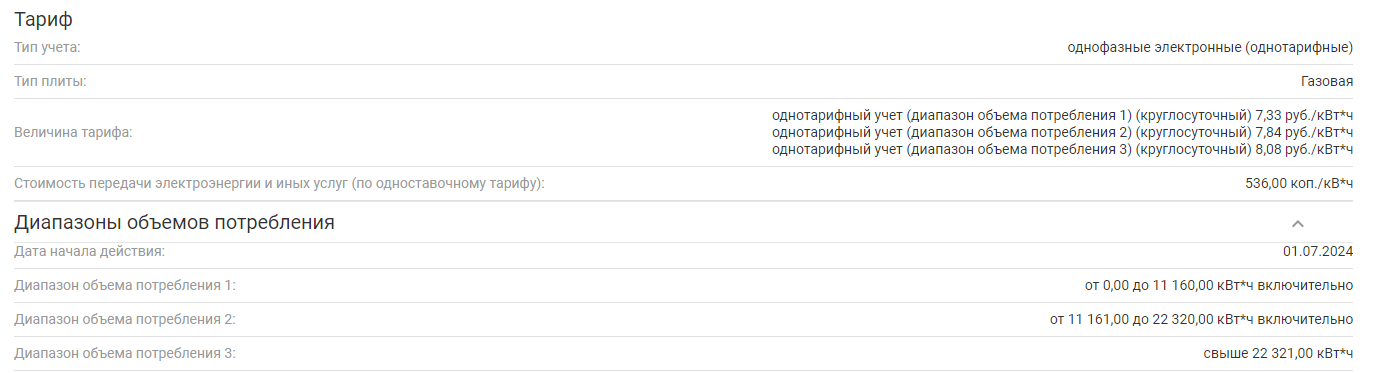Click the Величина тарифа label
Image resolution: width=1373 pixels, height=373 pixels.
(73, 132)
